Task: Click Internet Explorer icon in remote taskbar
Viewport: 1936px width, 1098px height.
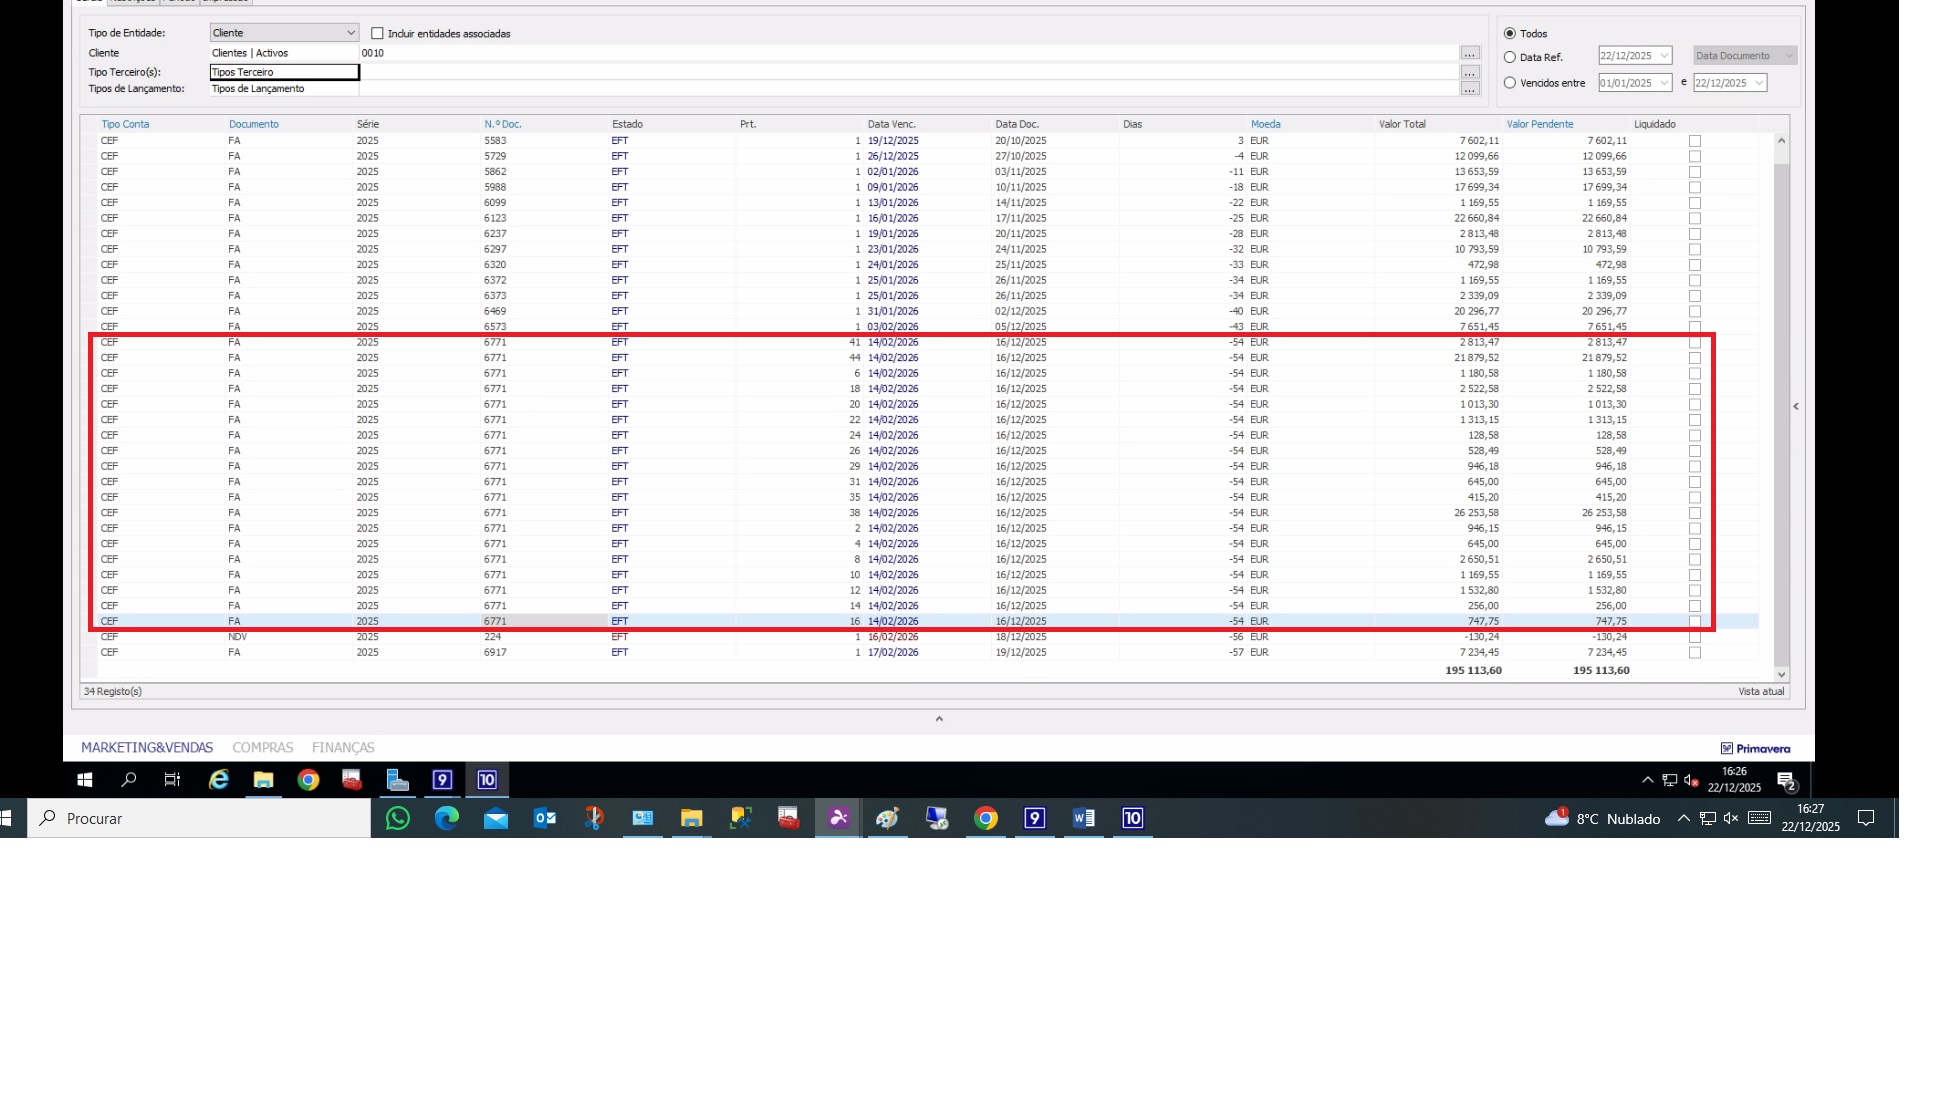Action: [218, 780]
